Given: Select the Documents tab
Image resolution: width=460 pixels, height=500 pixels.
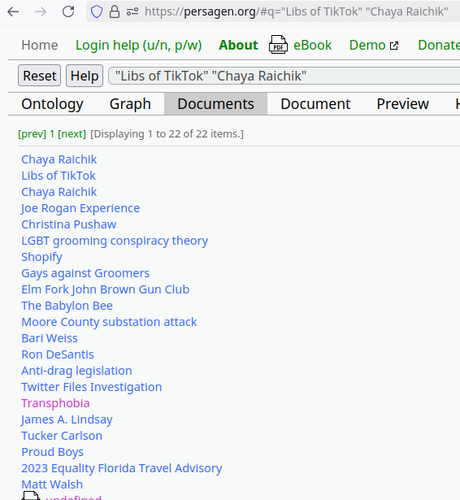Looking at the screenshot, I should point(216,104).
